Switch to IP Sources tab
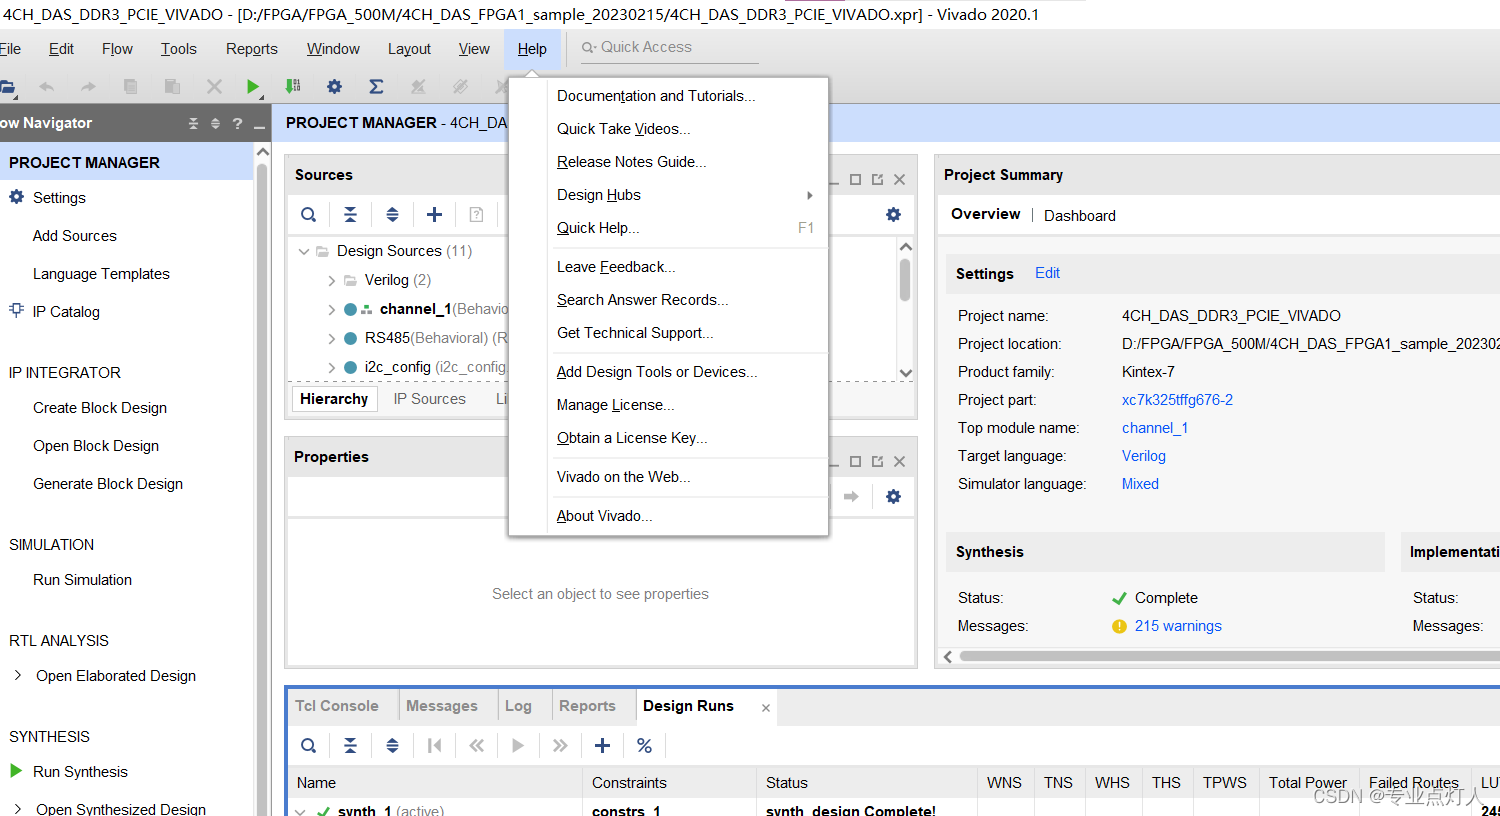Screen dimensions: 1500x816 430,399
